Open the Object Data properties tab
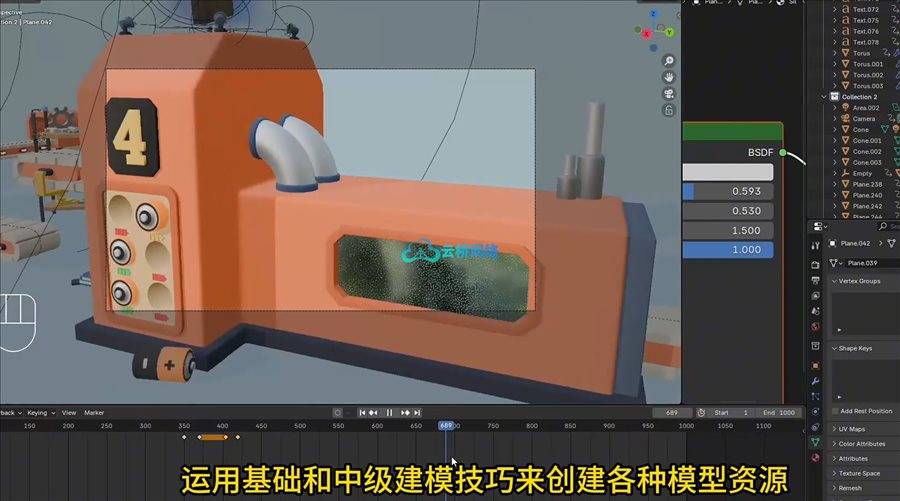This screenshot has height=501, width=900. 815,441
